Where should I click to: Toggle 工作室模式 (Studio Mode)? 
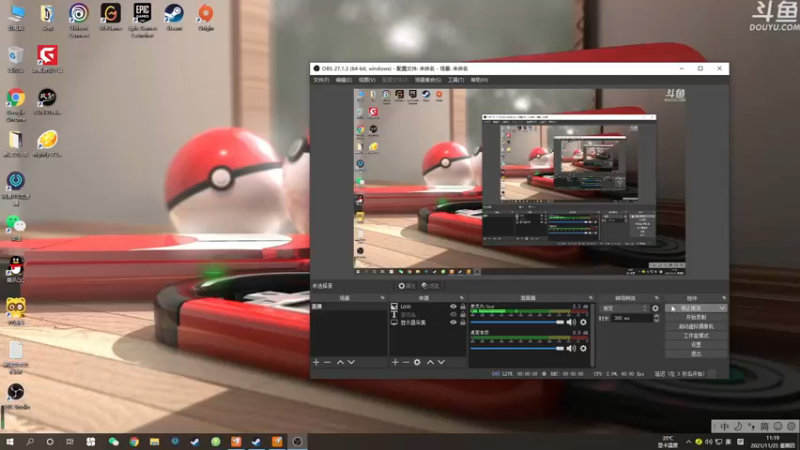coord(696,336)
